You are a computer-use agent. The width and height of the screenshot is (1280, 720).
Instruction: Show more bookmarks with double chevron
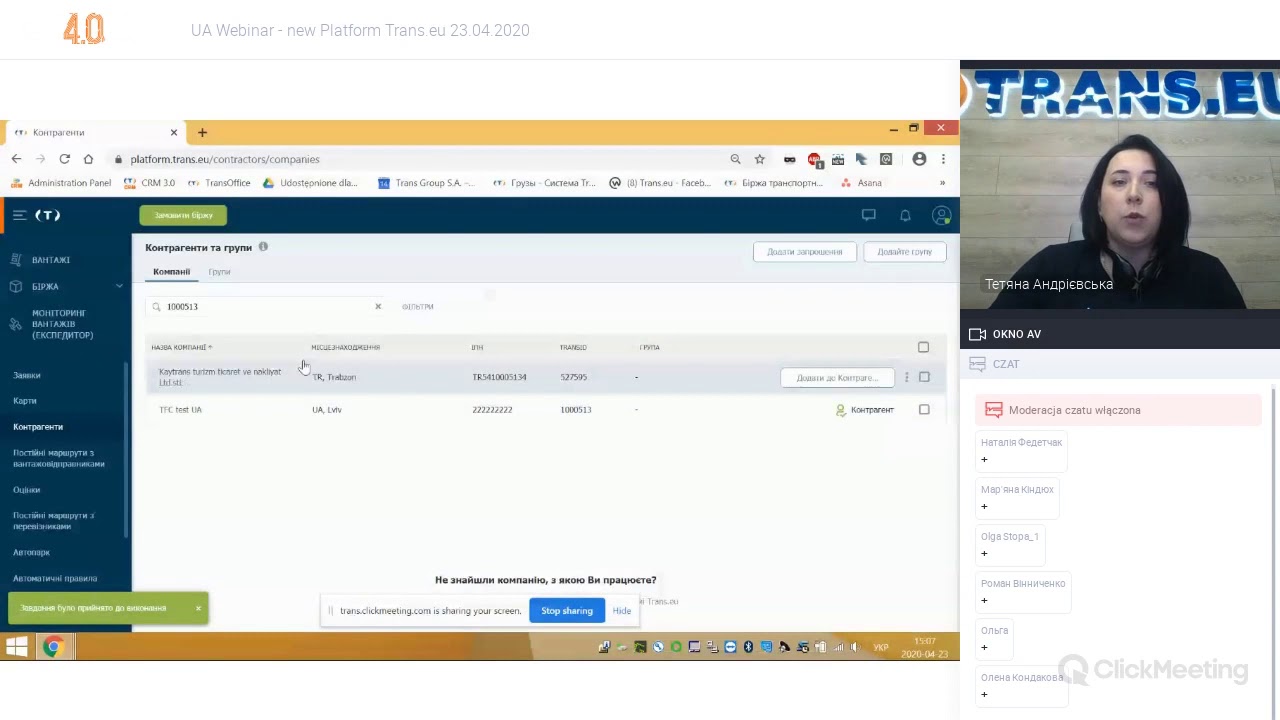pyautogui.click(x=942, y=183)
